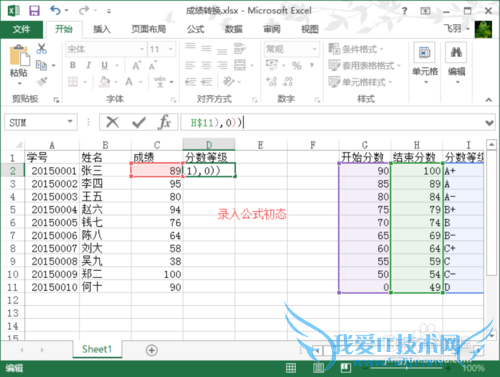Increase indent icon
This screenshot has height=377, width=500.
(x=207, y=81)
